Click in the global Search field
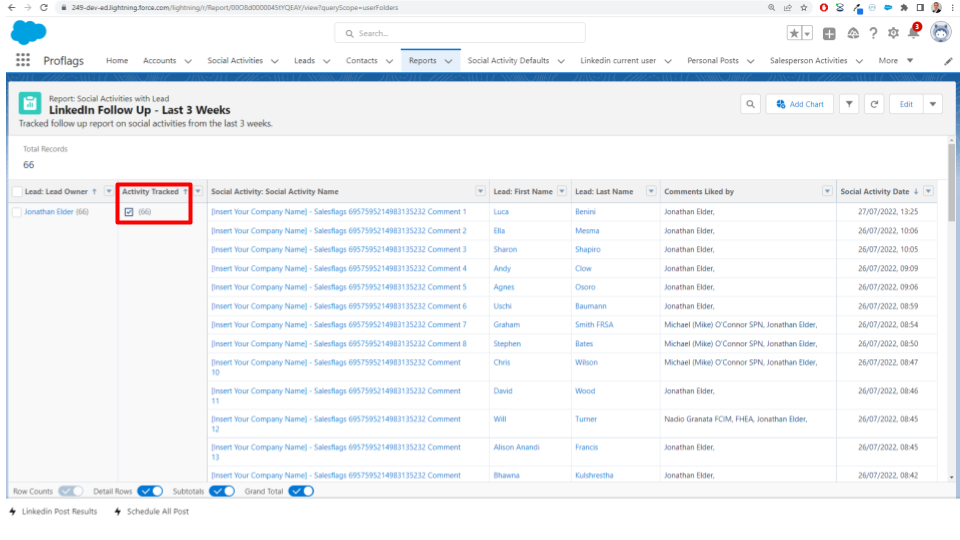Screen dimensions: 960x540 (x=460, y=33)
